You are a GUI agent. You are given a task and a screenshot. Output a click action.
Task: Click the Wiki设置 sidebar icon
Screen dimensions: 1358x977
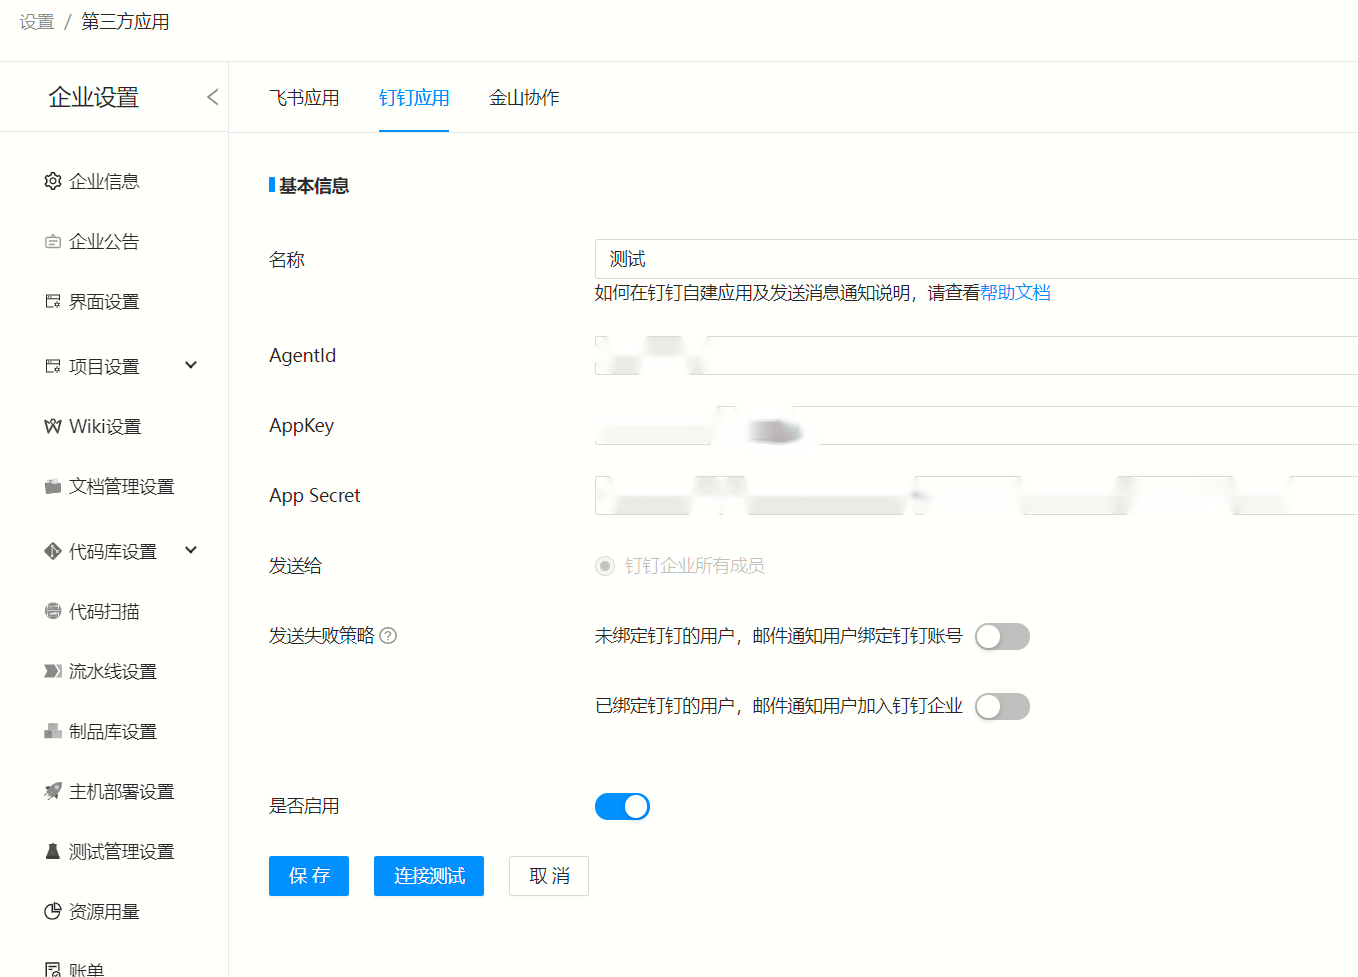(52, 425)
